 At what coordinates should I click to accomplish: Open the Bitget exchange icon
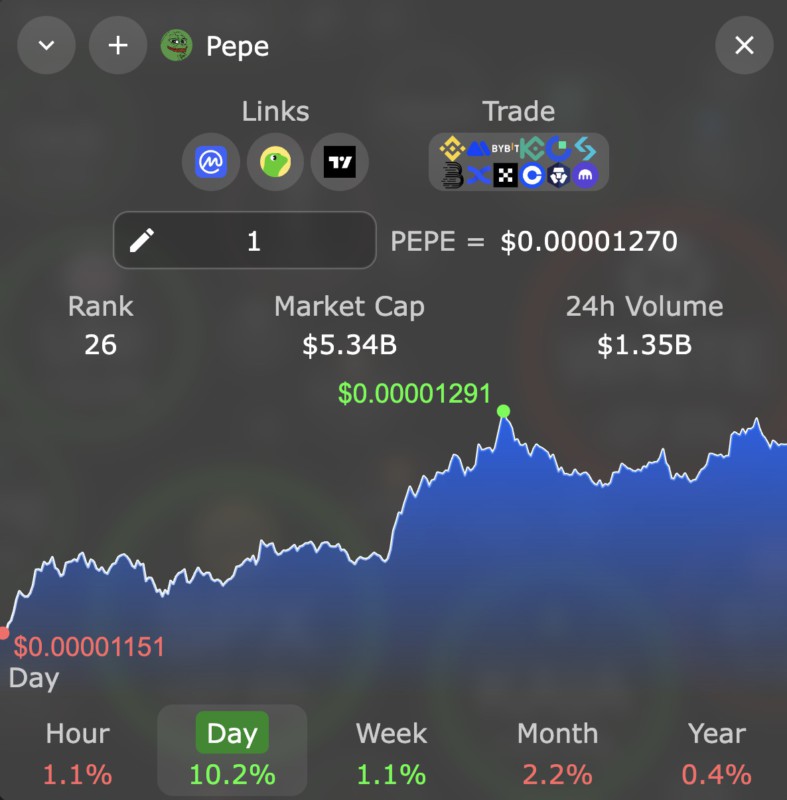tap(586, 148)
